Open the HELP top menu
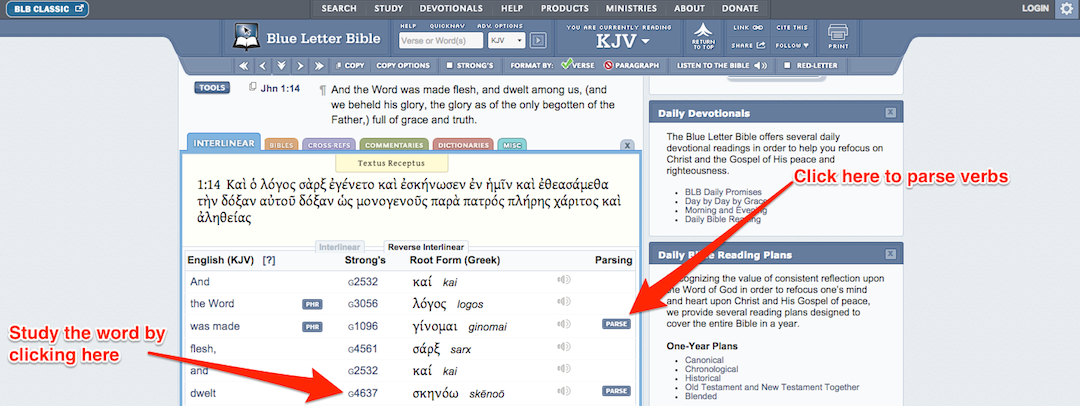1080x406 pixels. click(x=512, y=9)
